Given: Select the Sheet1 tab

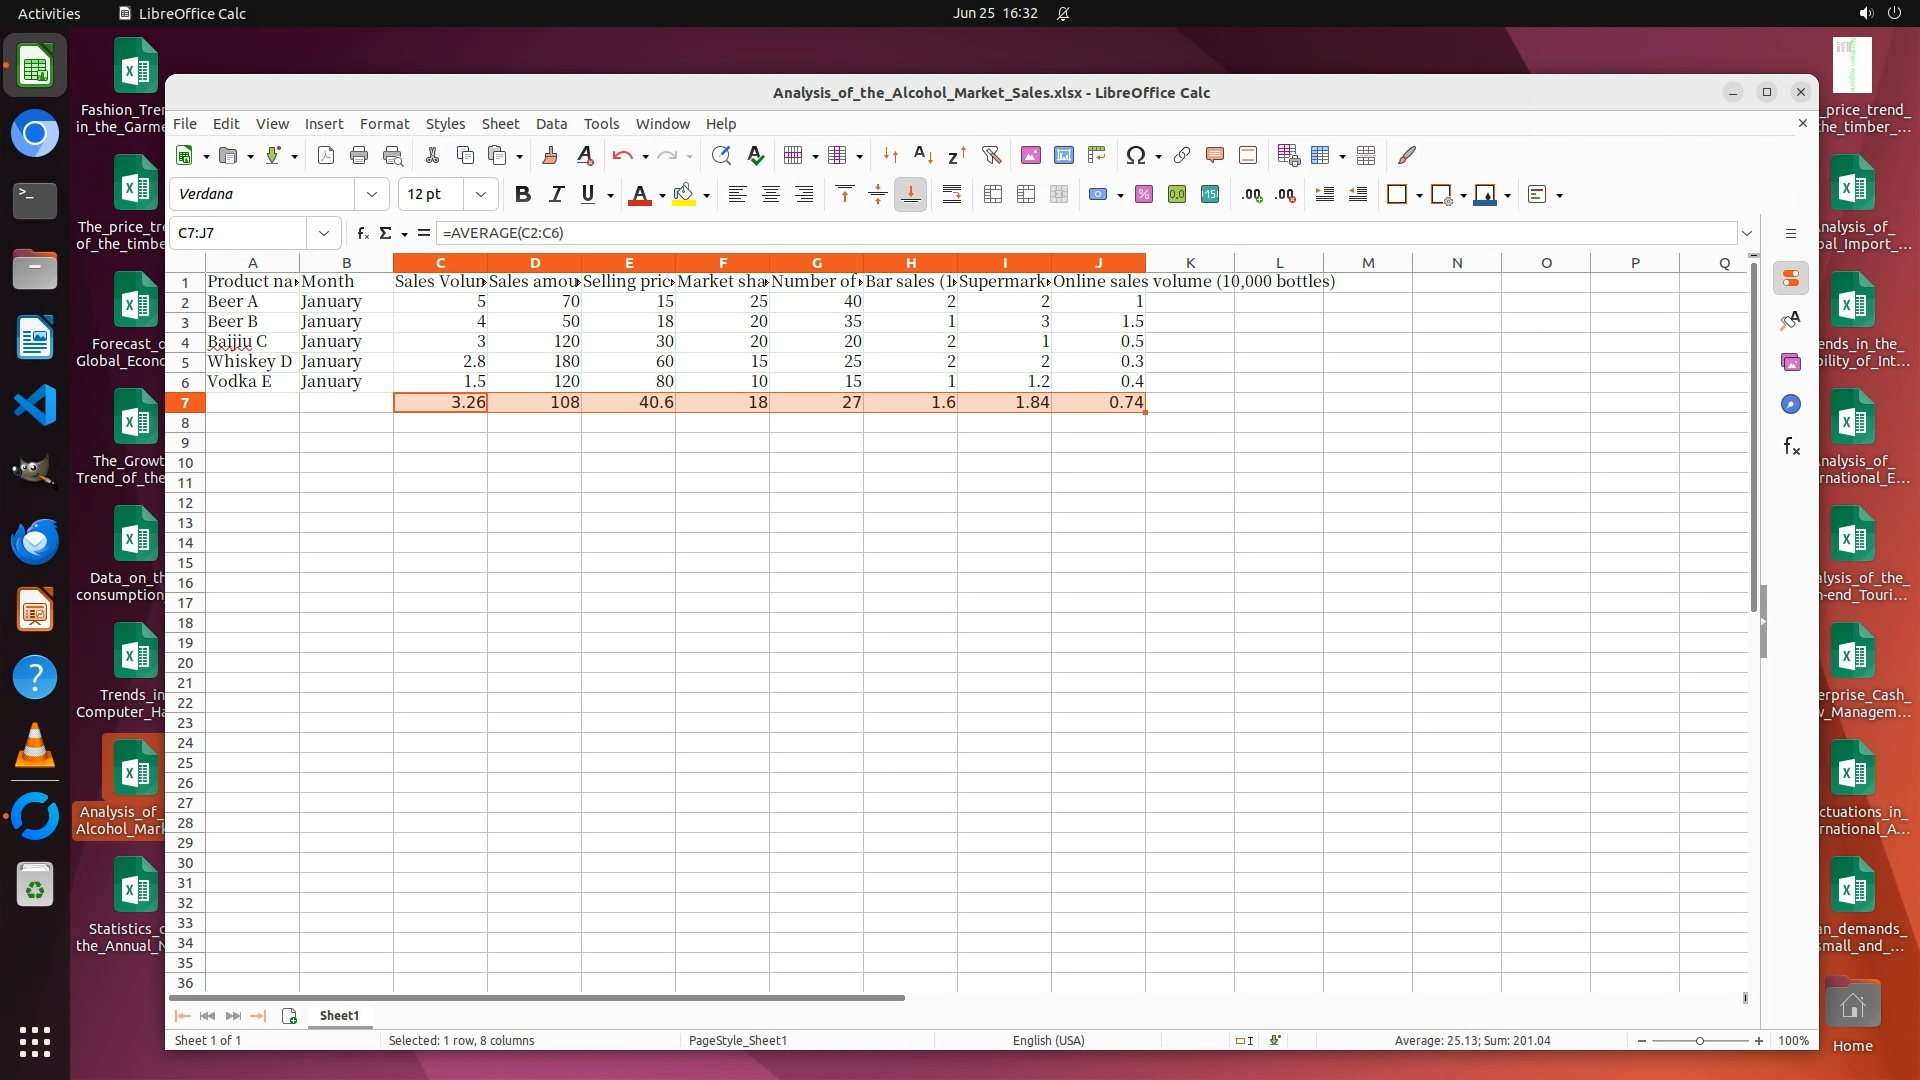Looking at the screenshot, I should click(339, 1015).
